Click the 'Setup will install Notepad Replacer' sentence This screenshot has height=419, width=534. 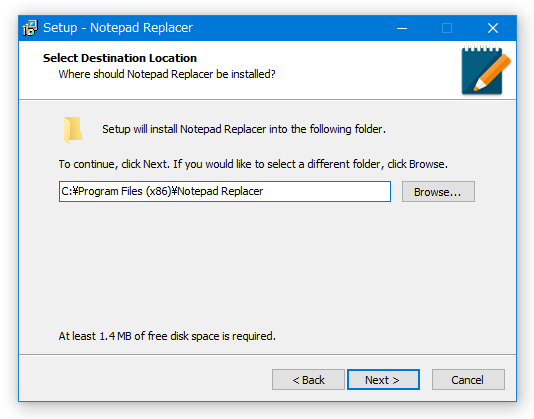click(x=244, y=129)
